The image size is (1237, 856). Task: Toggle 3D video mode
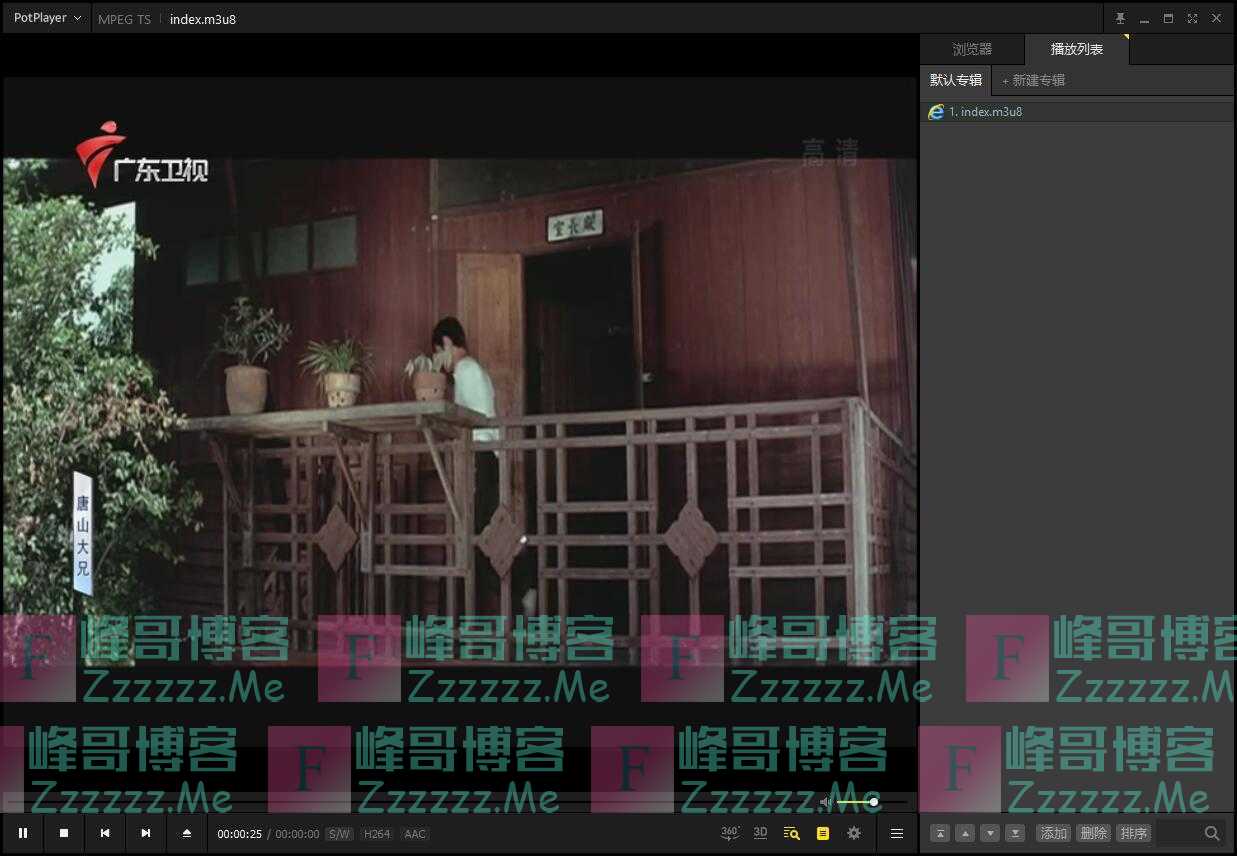(x=760, y=833)
